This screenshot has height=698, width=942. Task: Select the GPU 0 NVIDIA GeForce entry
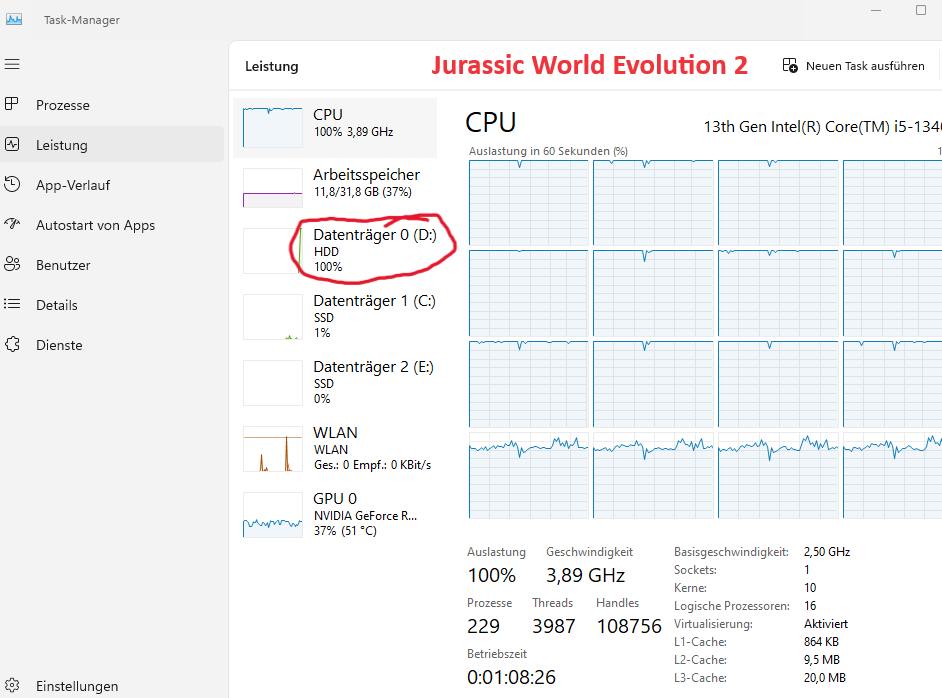tap(335, 515)
